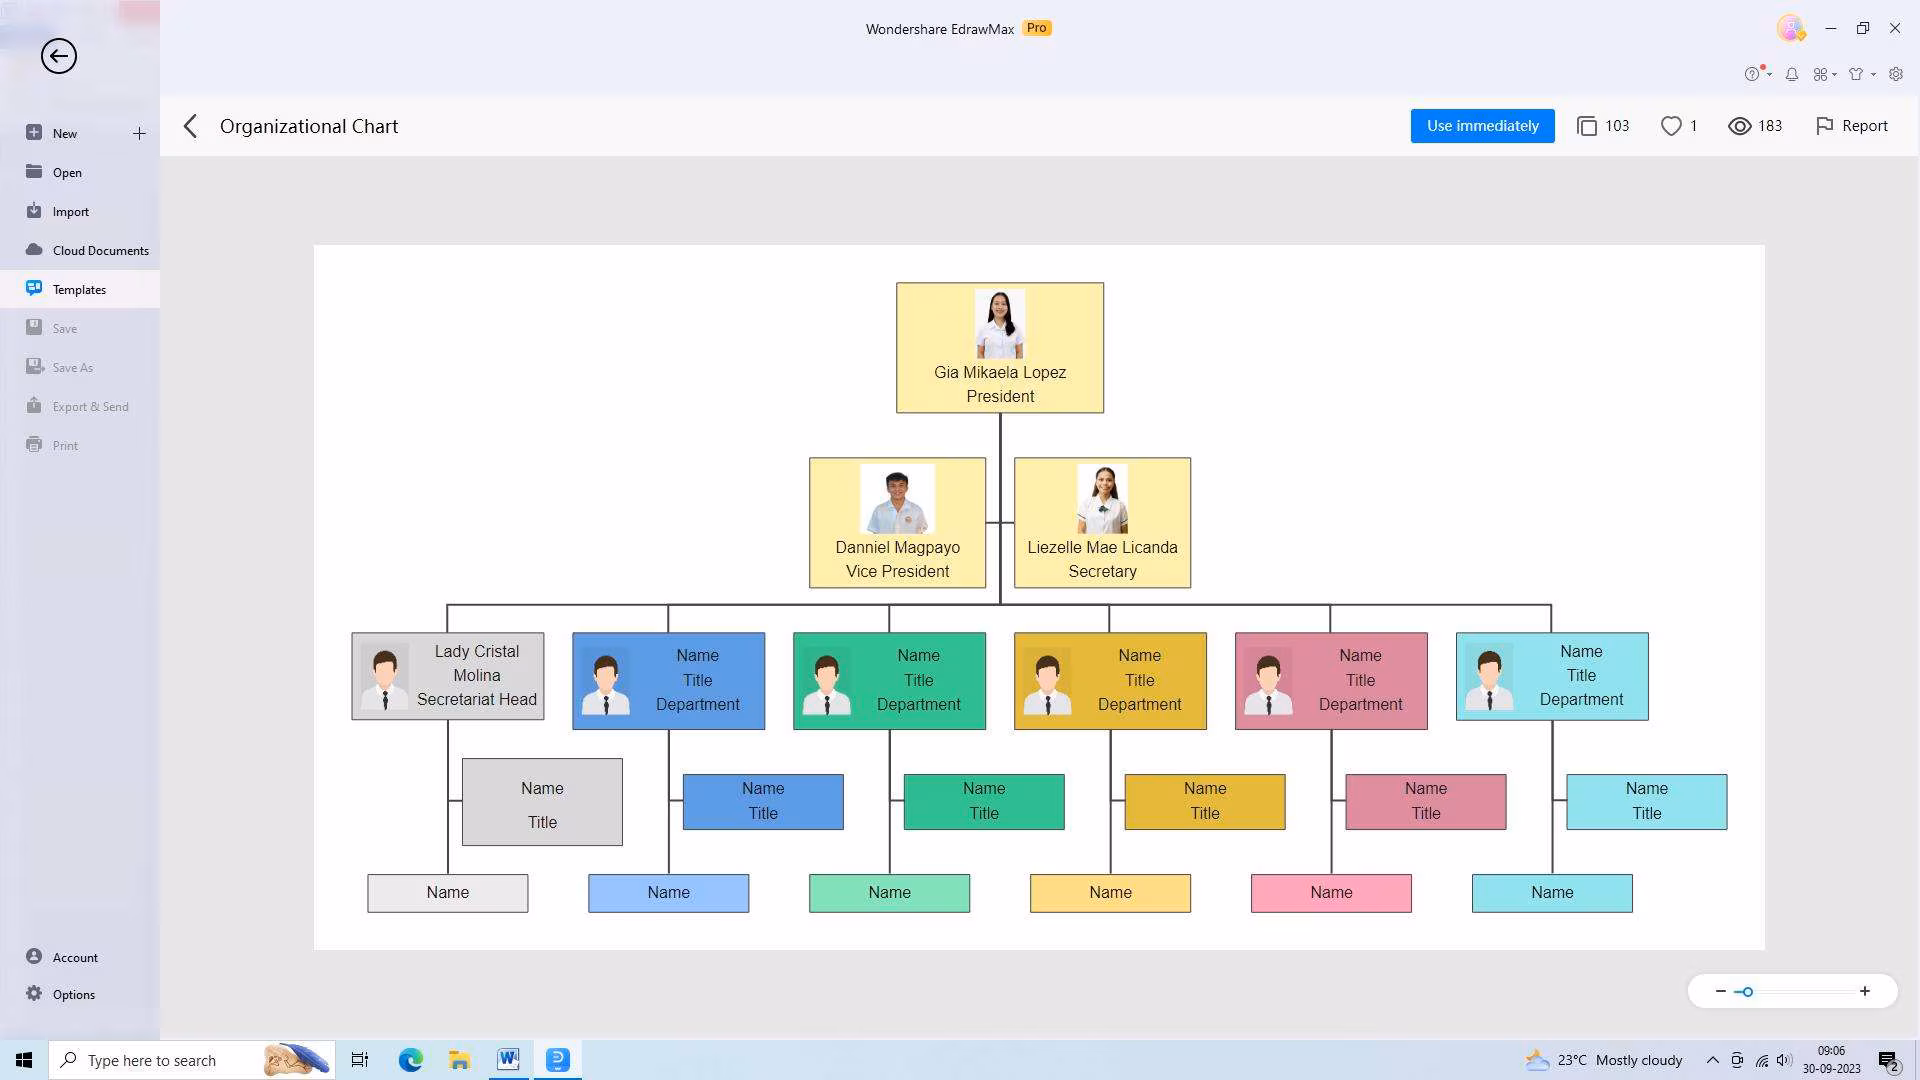Click the plus icon next to New

click(x=139, y=133)
